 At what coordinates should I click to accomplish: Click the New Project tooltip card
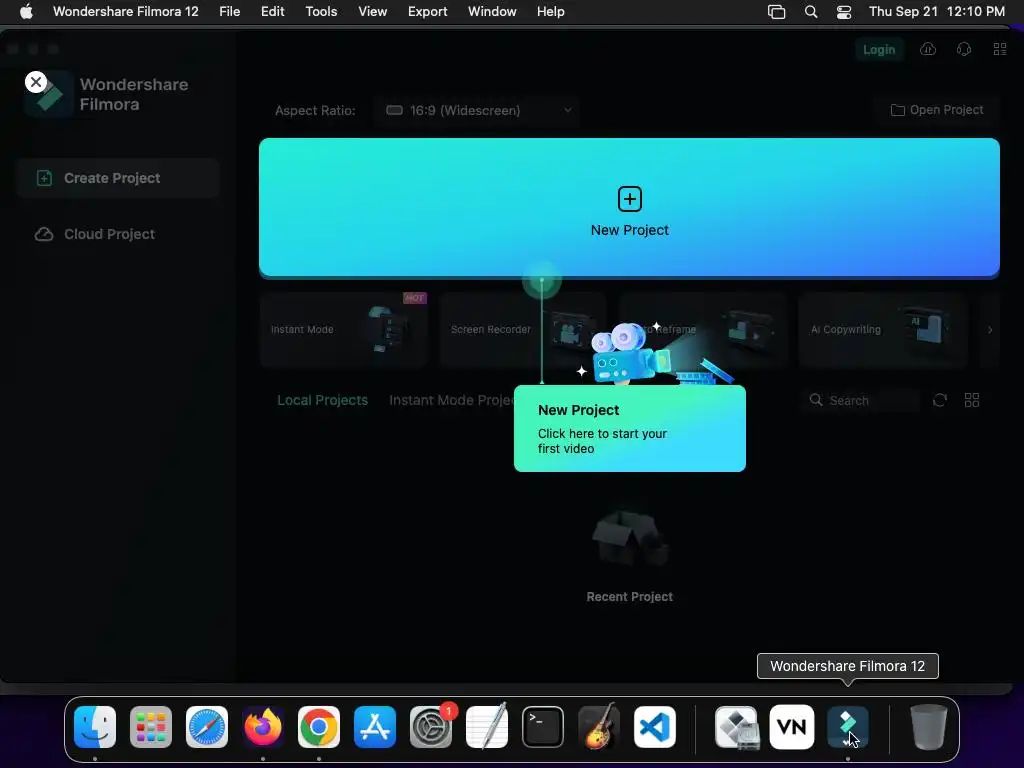630,428
